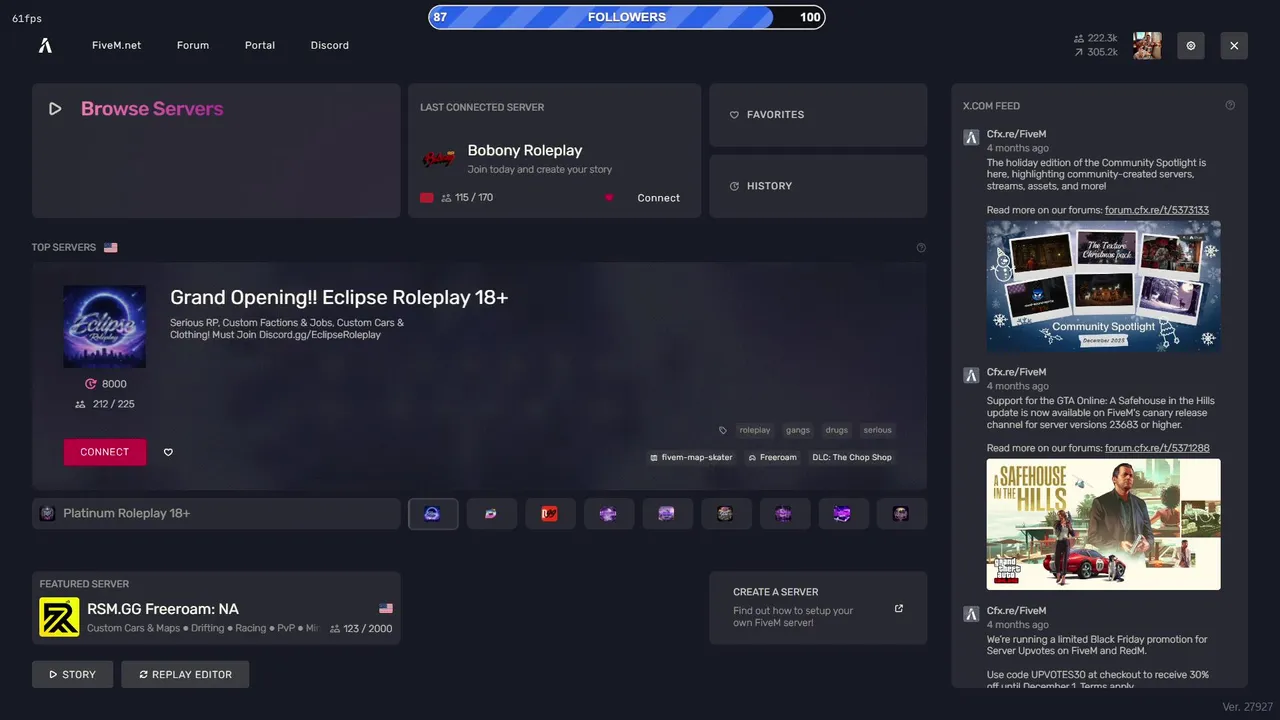1280x720 pixels.
Task: Open the forum.cfx.re/t/5371288 link
Action: click(x=1157, y=448)
